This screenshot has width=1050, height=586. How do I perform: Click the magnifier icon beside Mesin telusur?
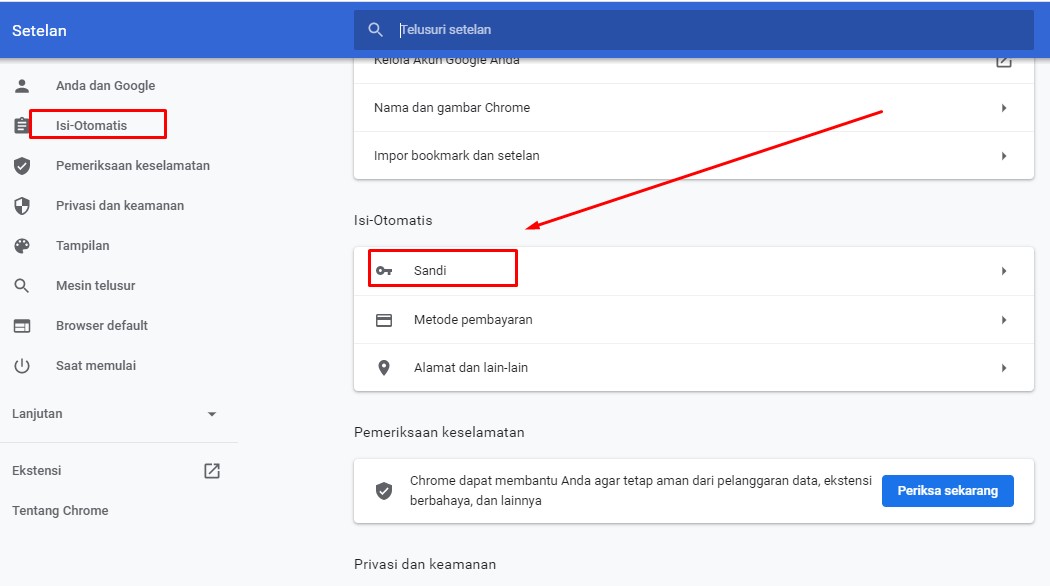(x=22, y=286)
